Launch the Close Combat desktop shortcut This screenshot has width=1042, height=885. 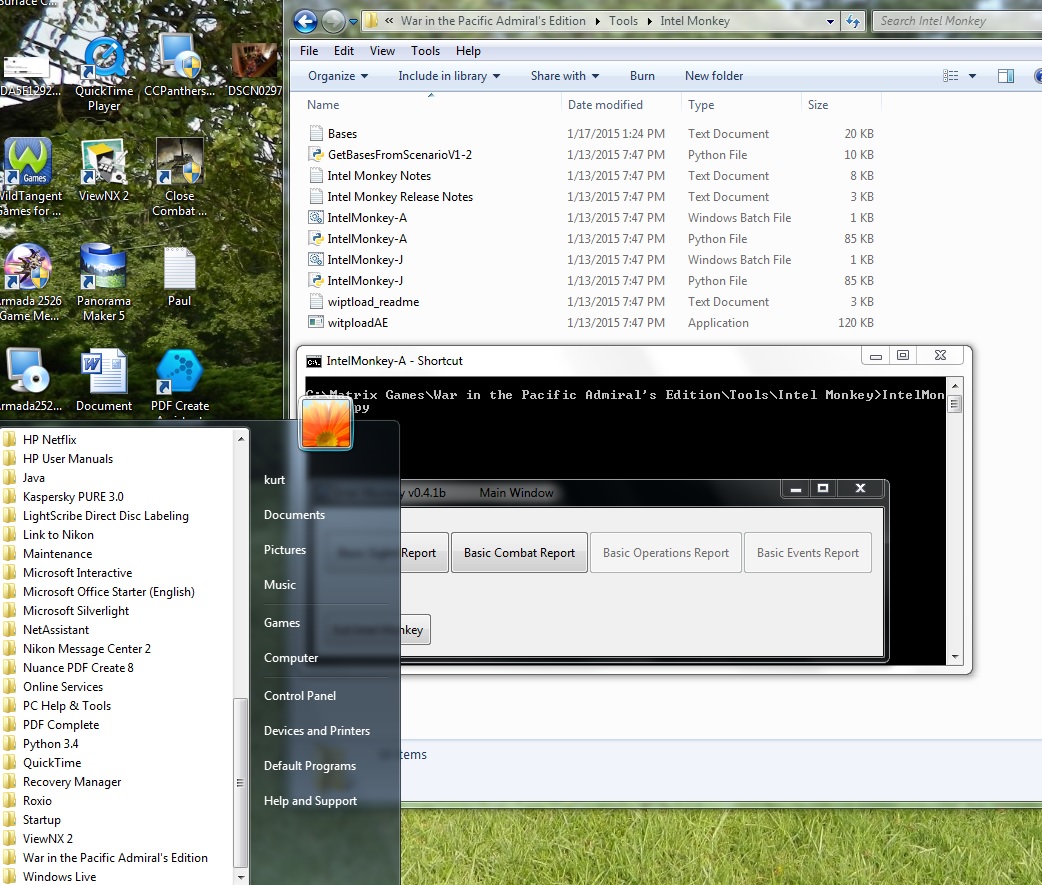179,177
